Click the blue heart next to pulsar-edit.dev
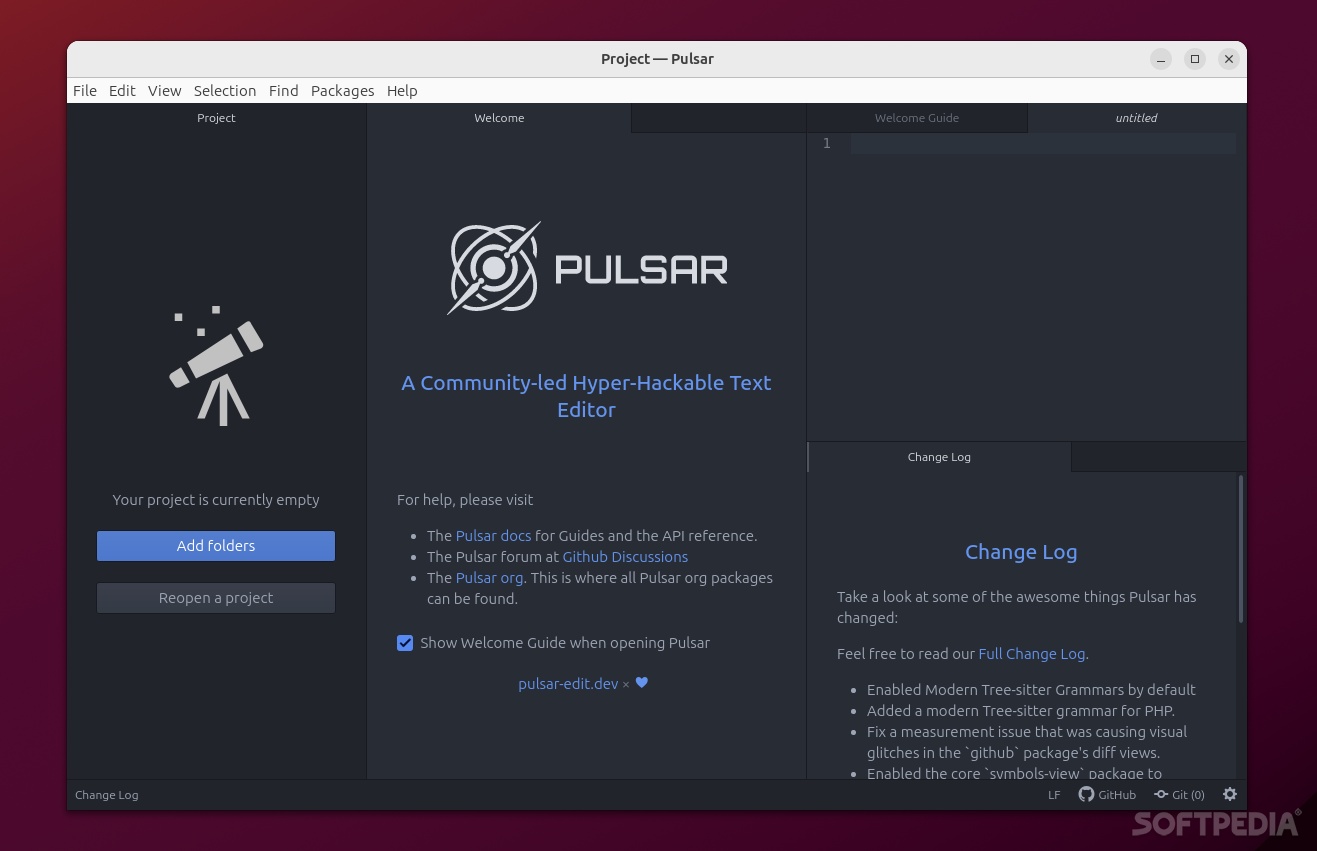Viewport: 1317px width, 851px height. pos(641,683)
